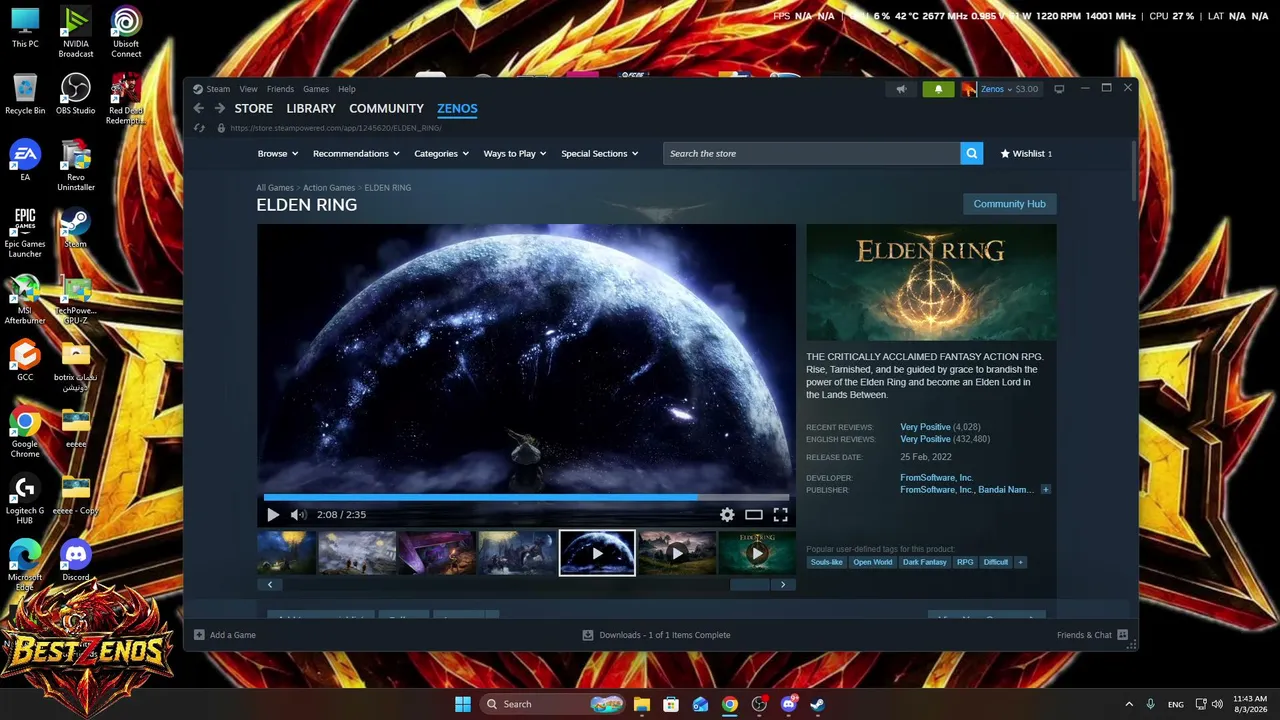Select the Ubisoft Connect desktop icon
Viewport: 1280px width, 720px height.
(126, 32)
